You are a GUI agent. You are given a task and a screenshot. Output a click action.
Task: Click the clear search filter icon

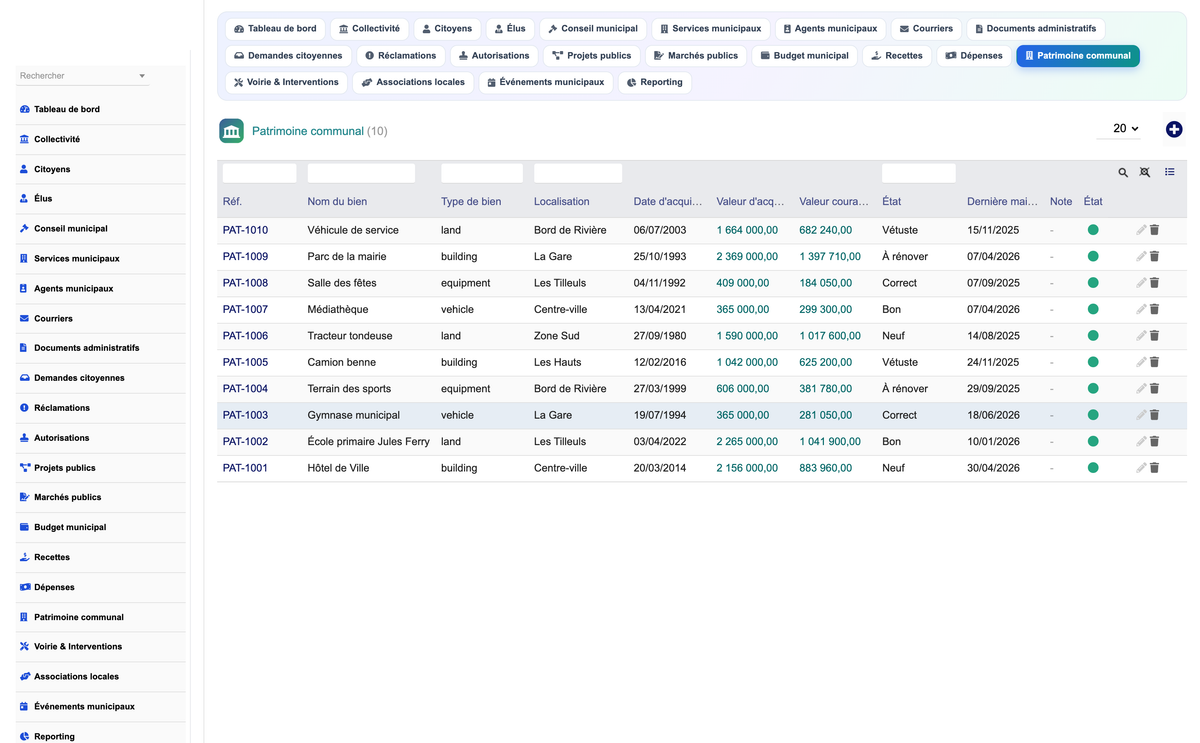point(1145,173)
